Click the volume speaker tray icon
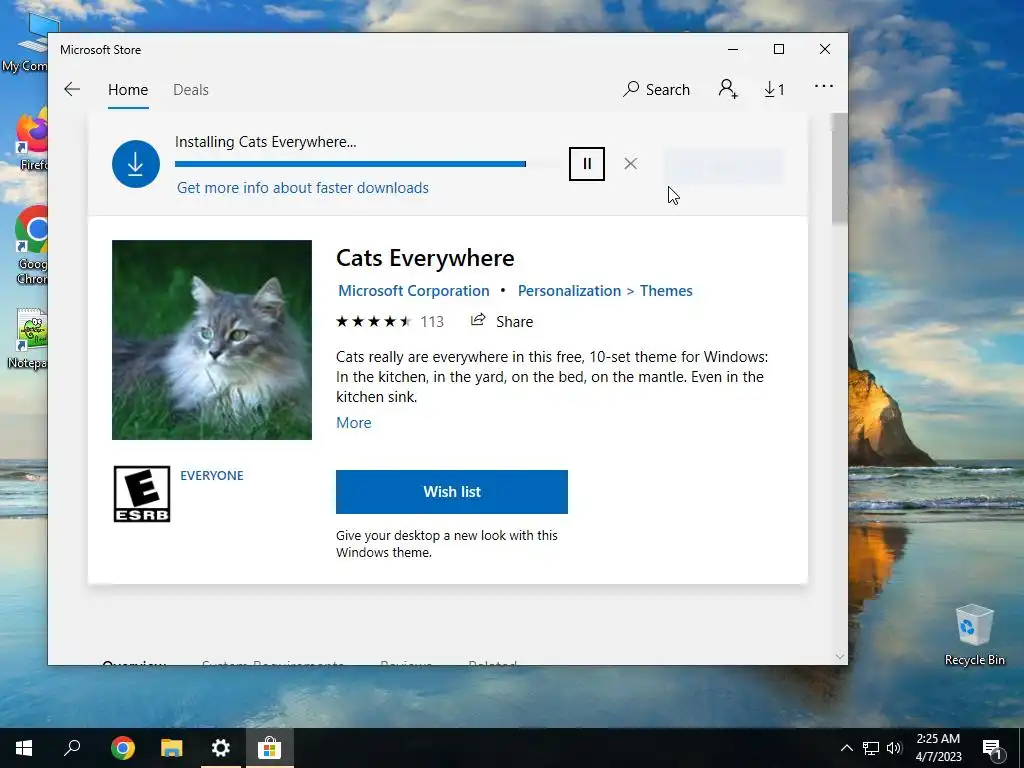Image resolution: width=1024 pixels, height=768 pixels. point(894,748)
